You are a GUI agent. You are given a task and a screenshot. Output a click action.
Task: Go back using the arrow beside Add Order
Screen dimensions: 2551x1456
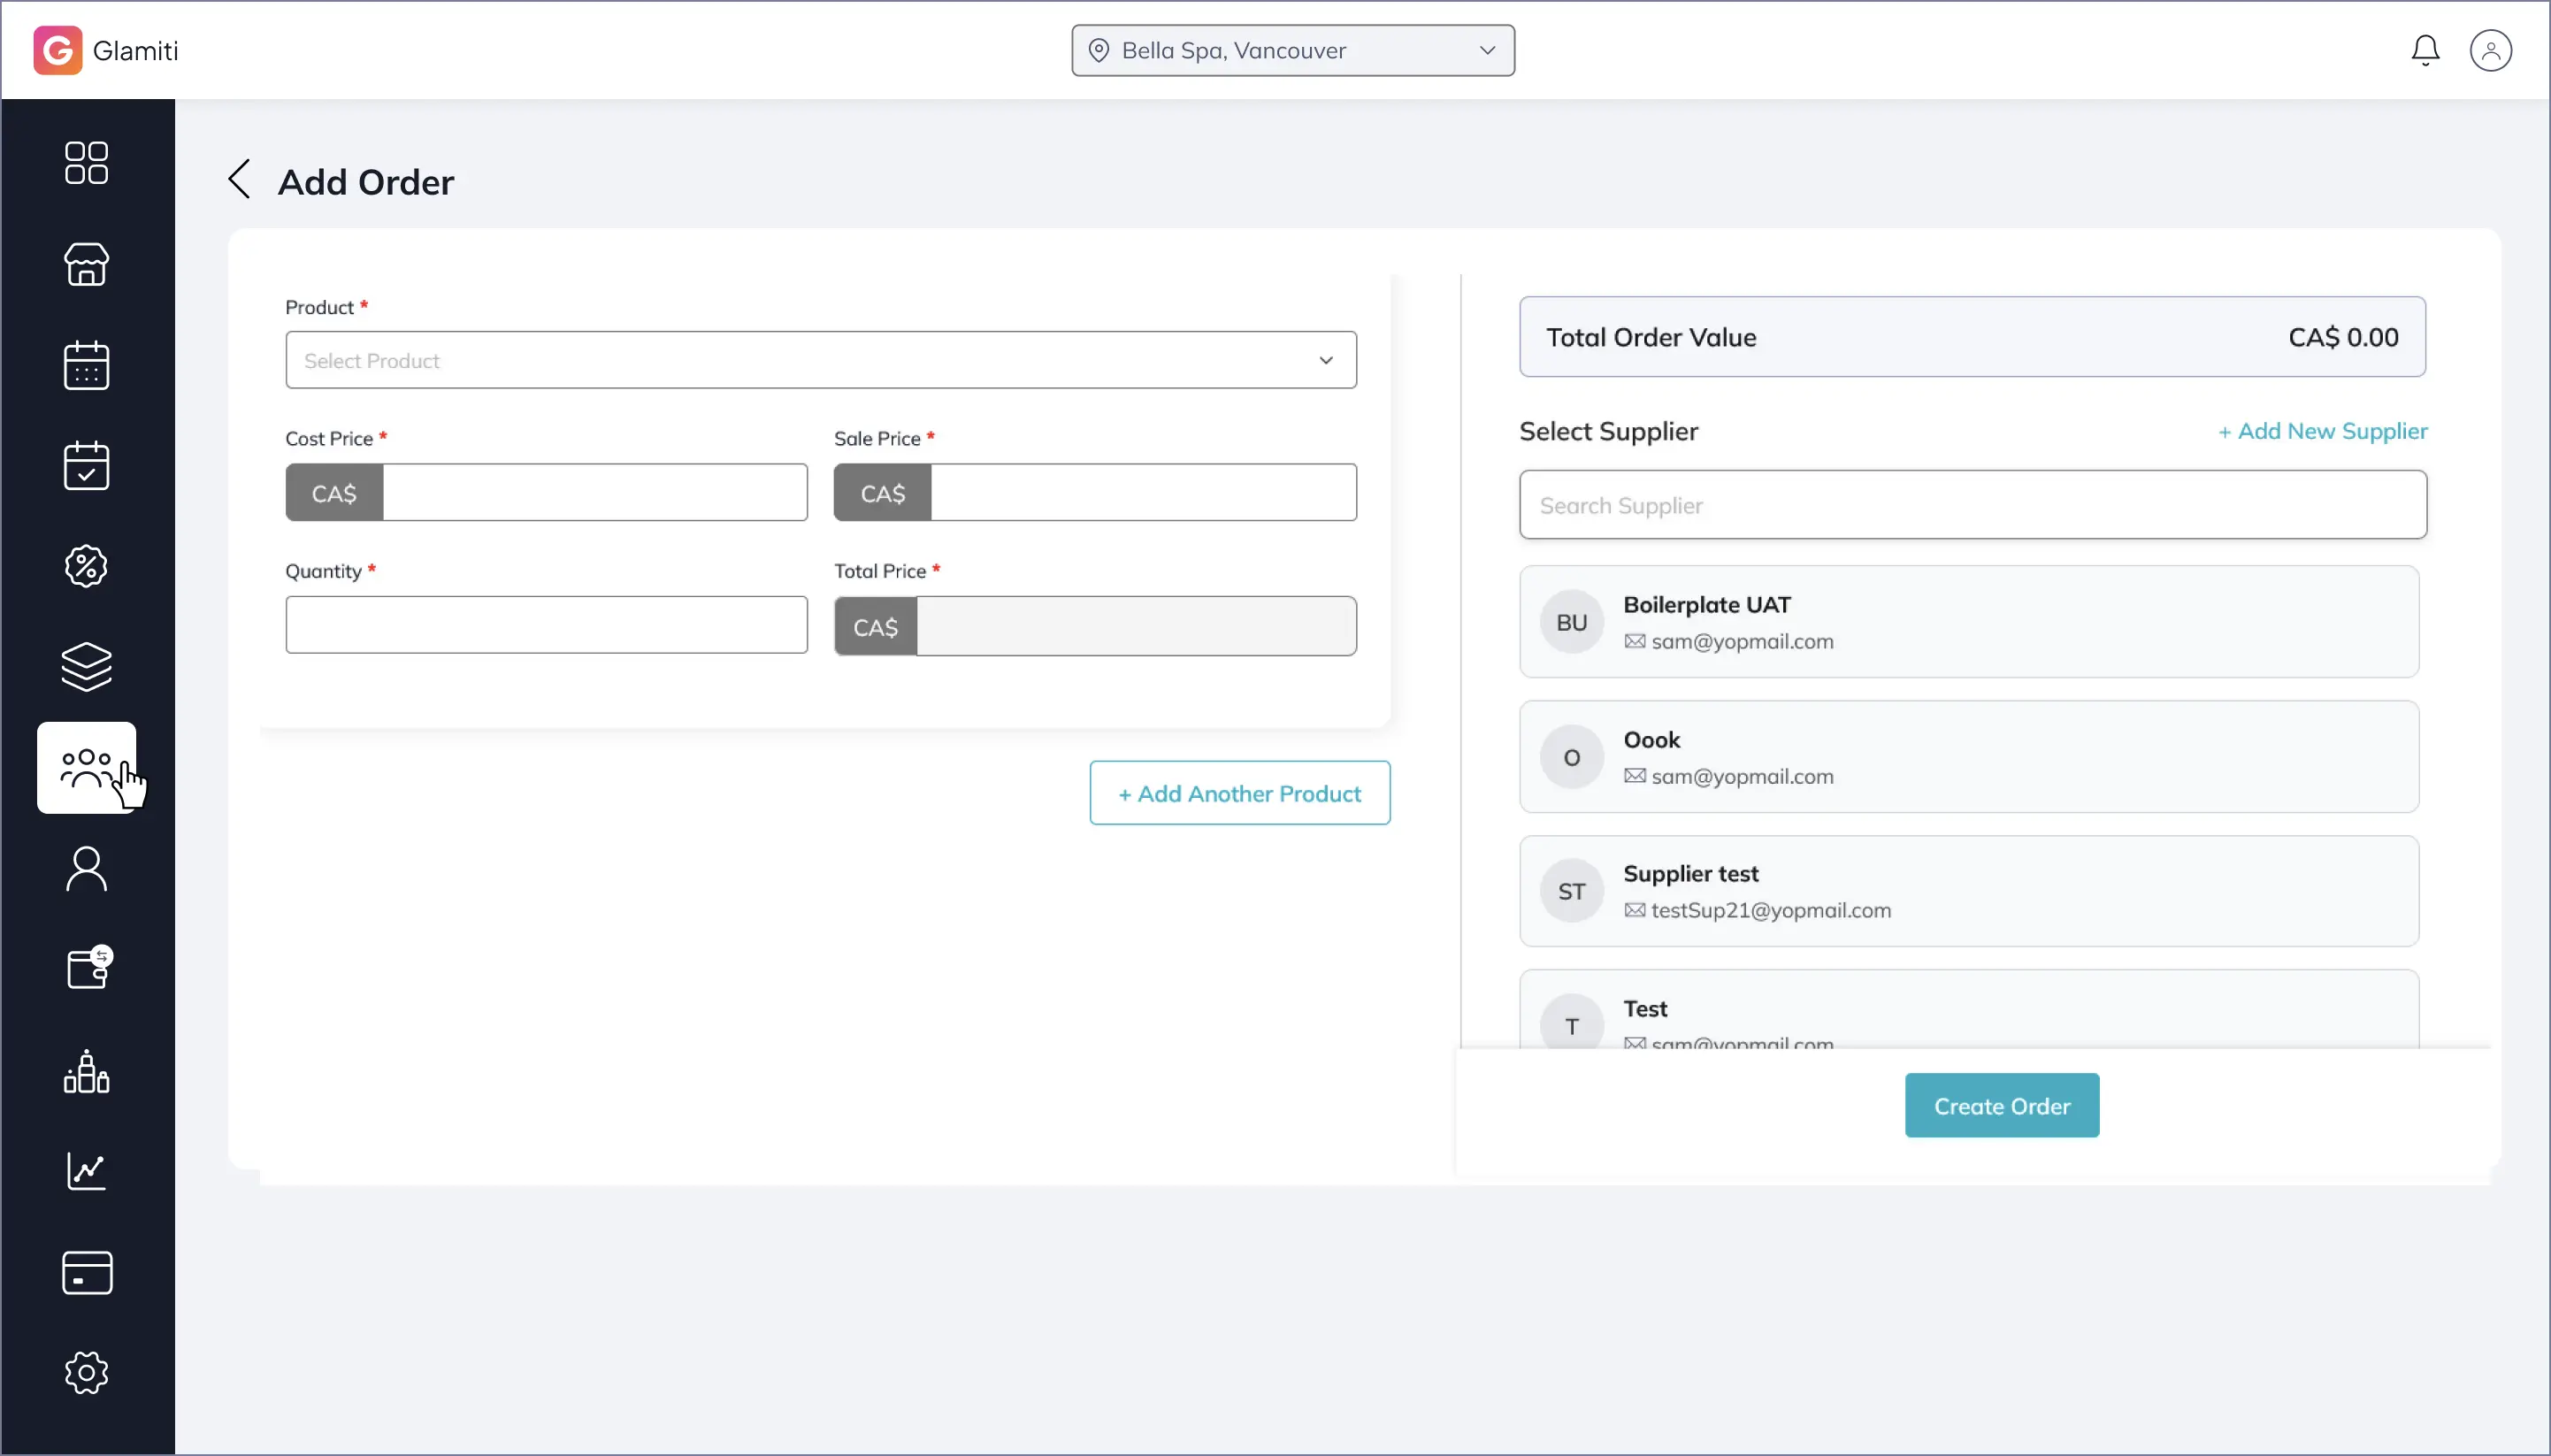[x=239, y=180]
